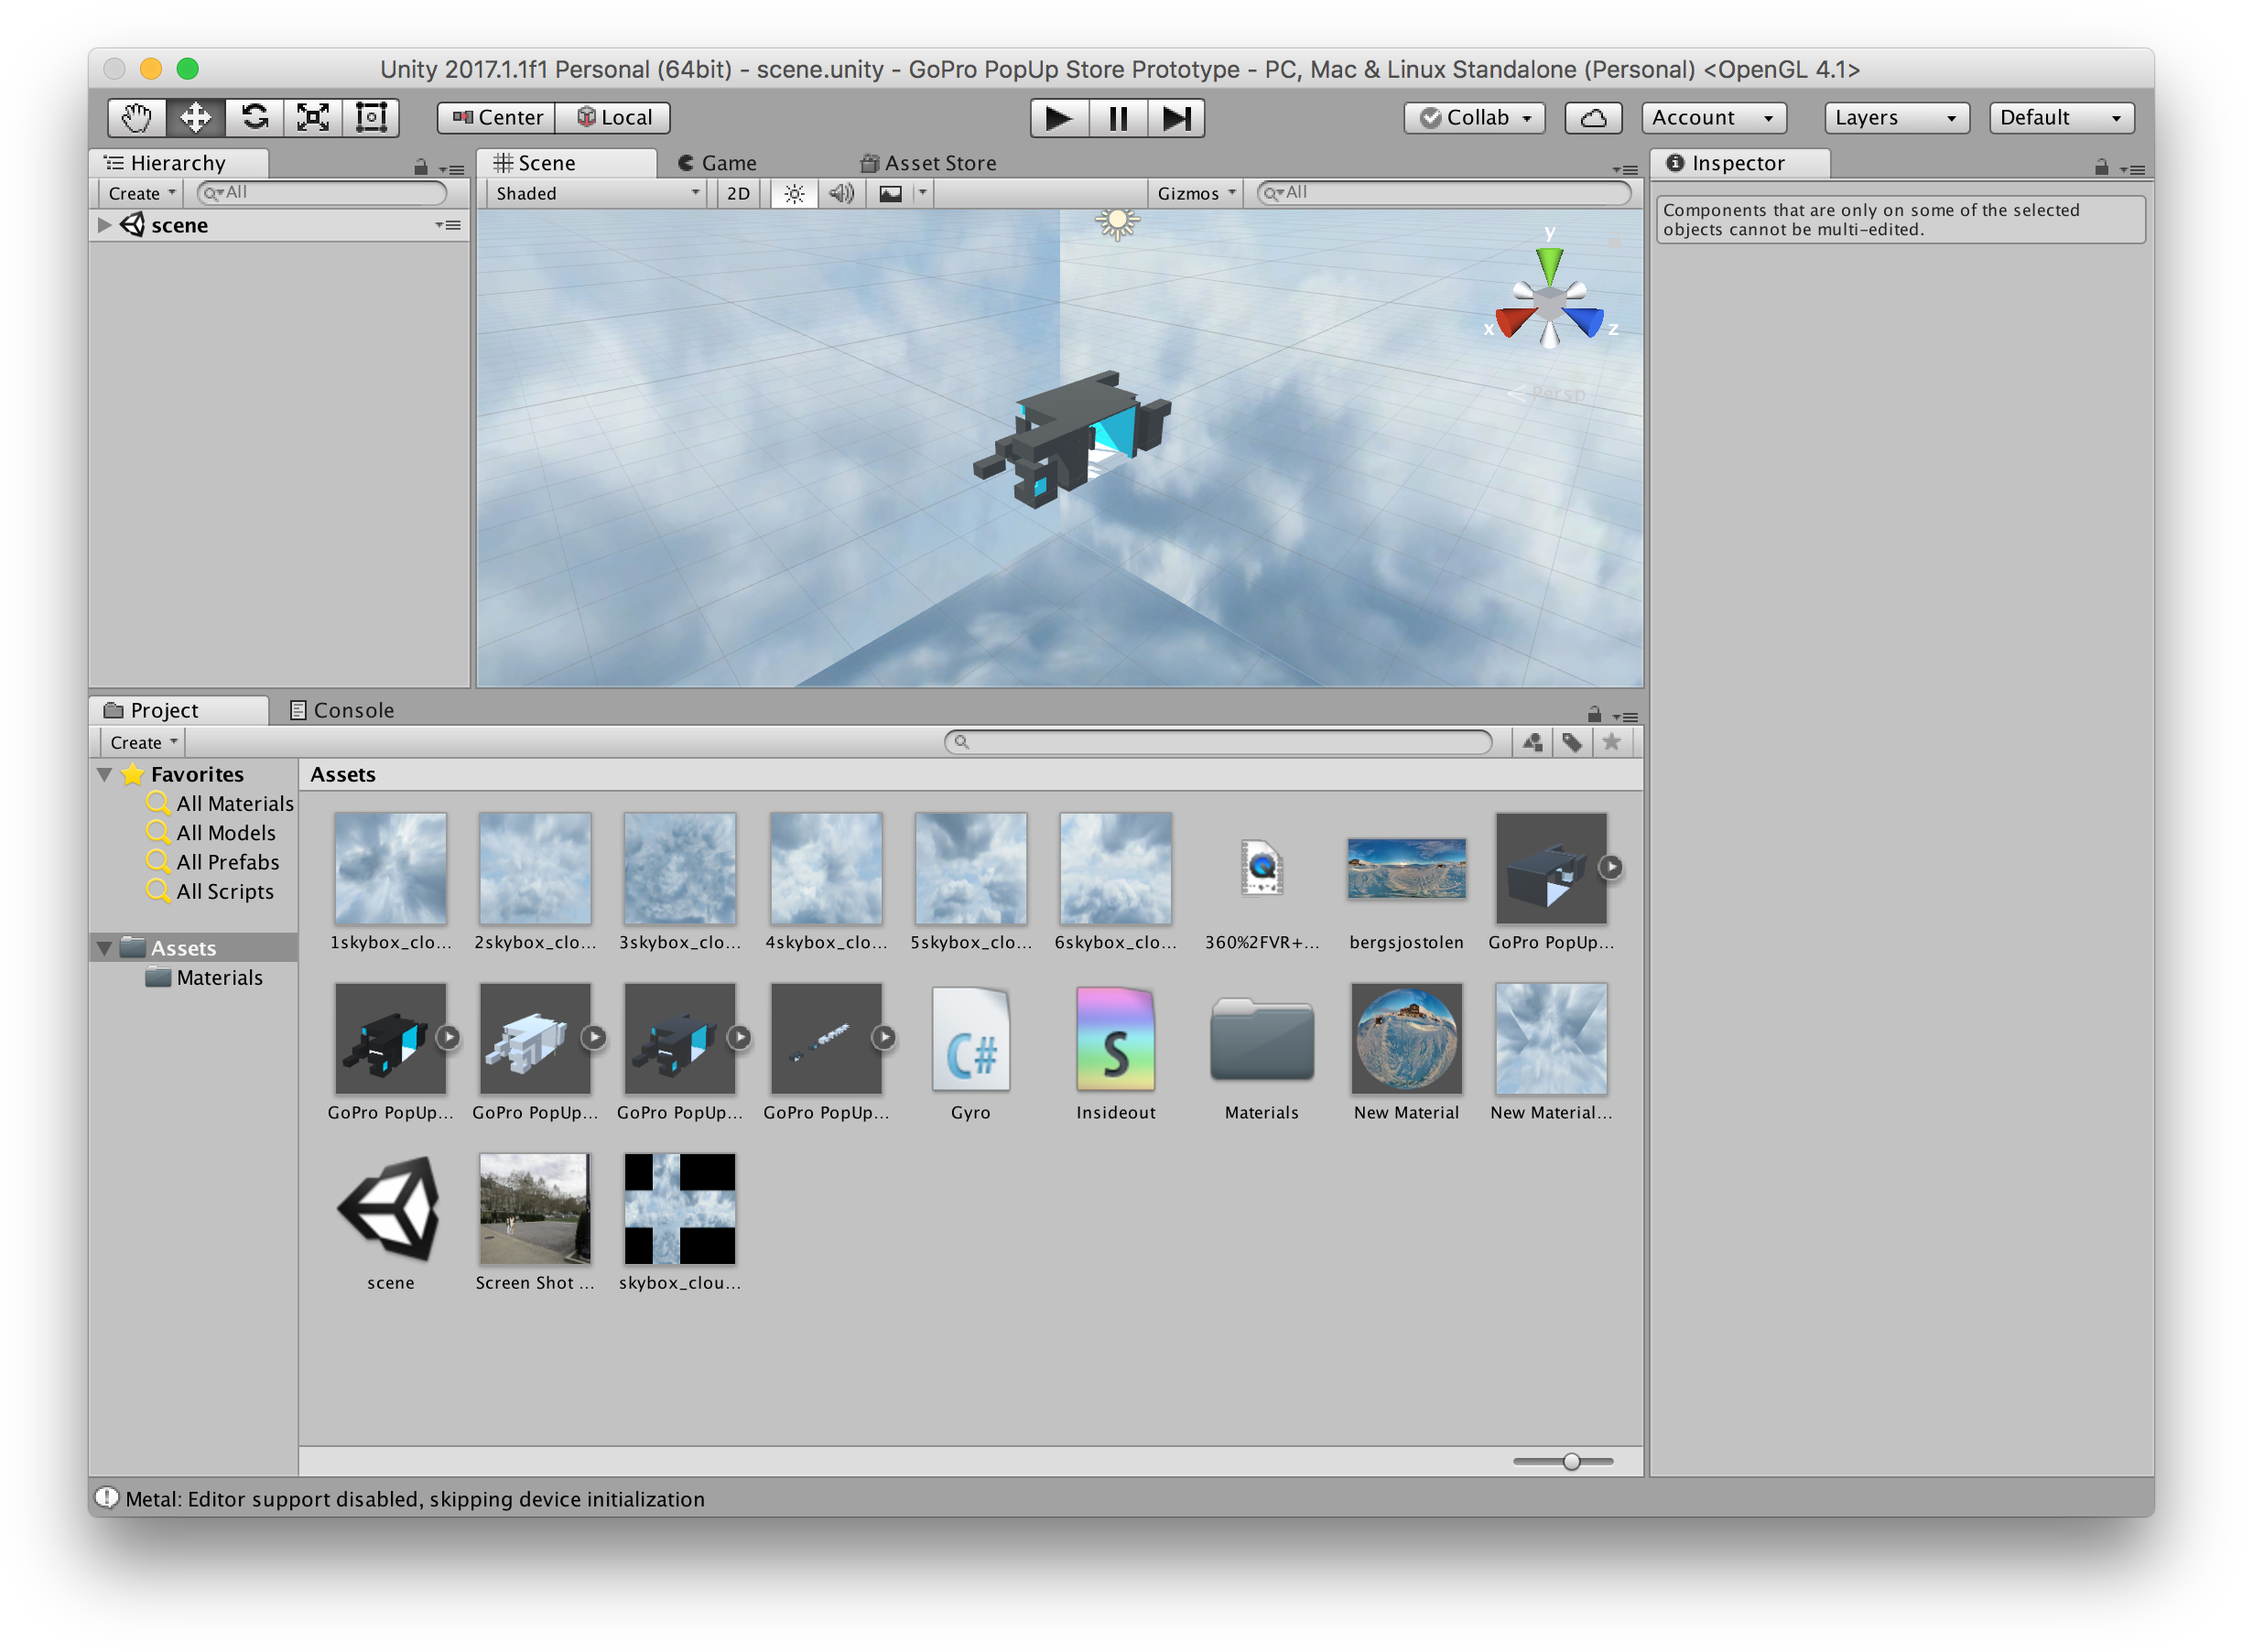Open the Layers dropdown
Viewport: 2242px width, 1652px height.
(1894, 117)
